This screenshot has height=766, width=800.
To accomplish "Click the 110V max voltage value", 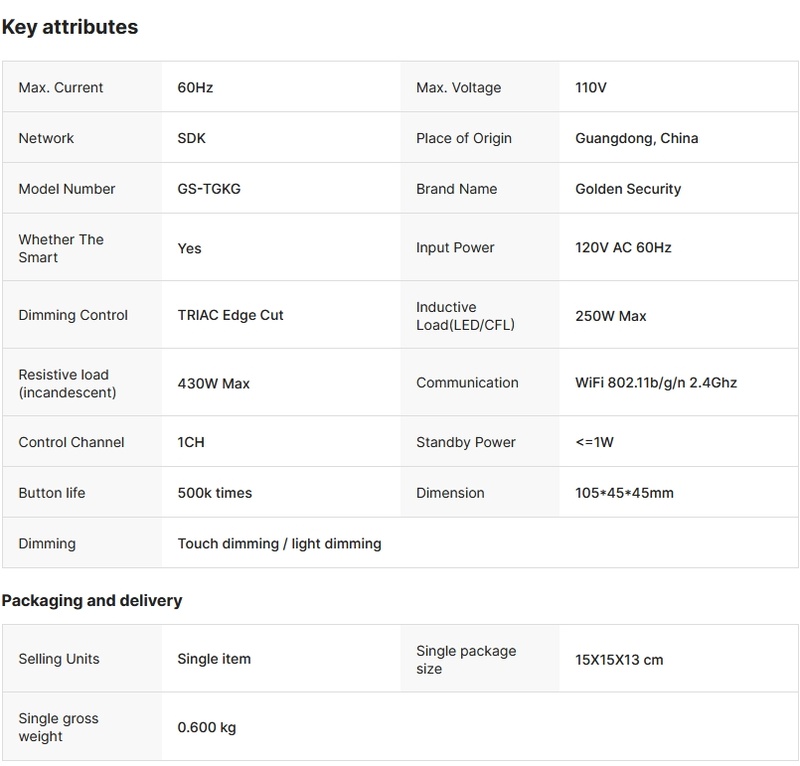I will (x=591, y=88).
